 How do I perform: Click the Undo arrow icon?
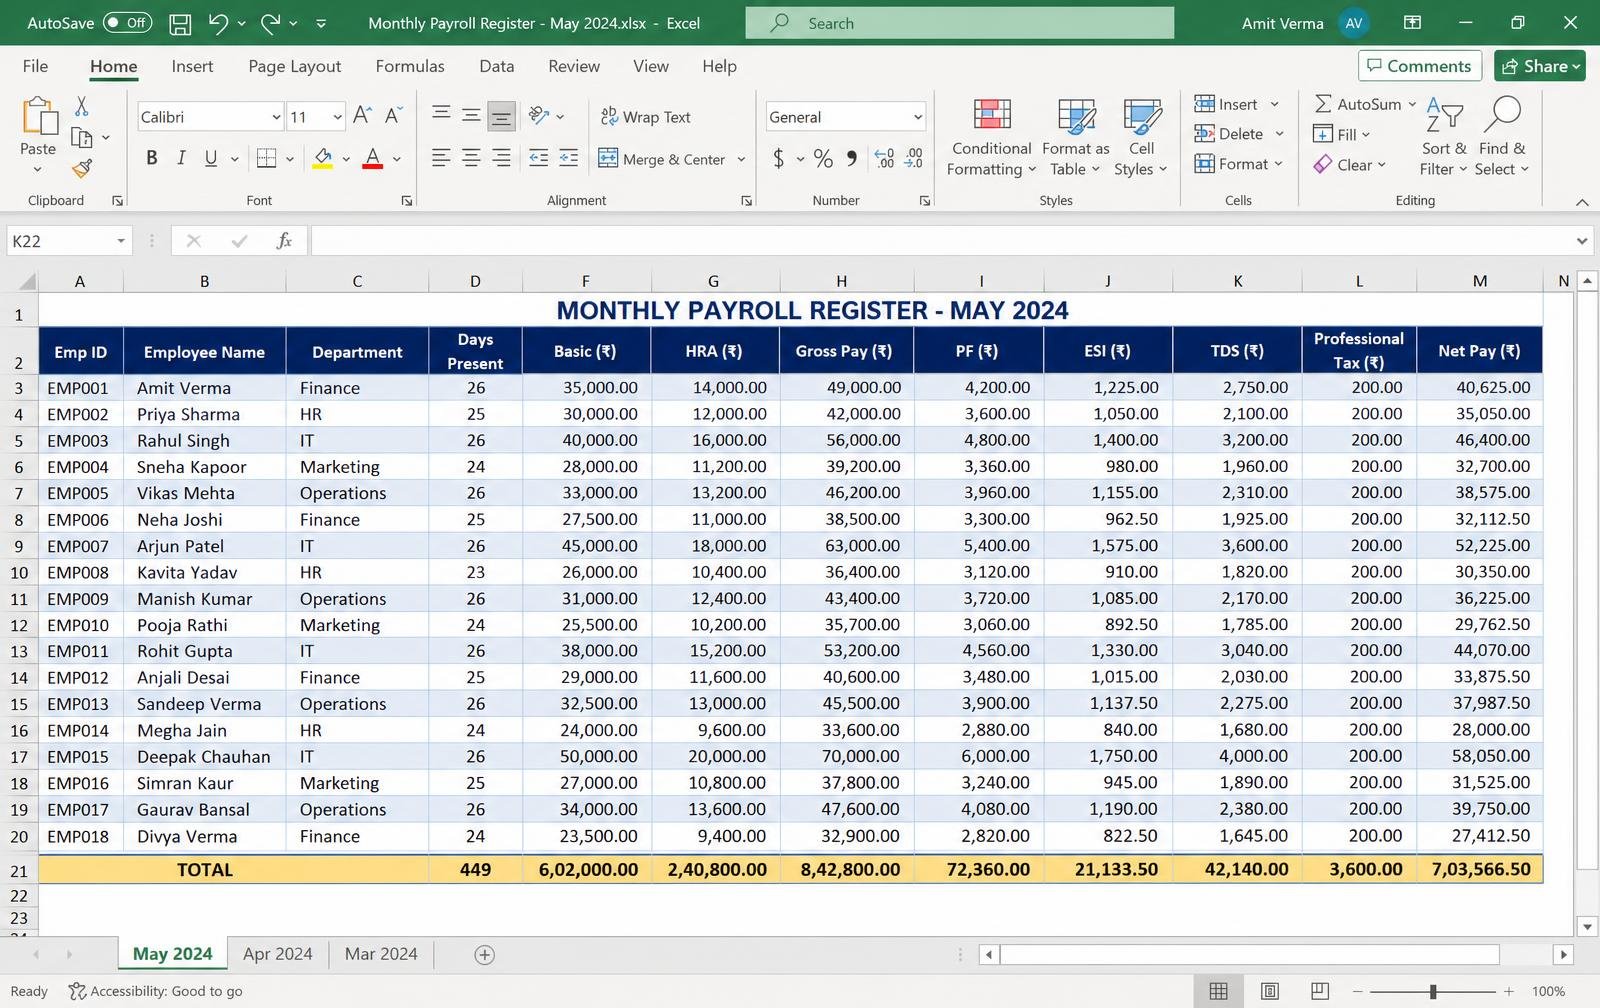point(218,23)
